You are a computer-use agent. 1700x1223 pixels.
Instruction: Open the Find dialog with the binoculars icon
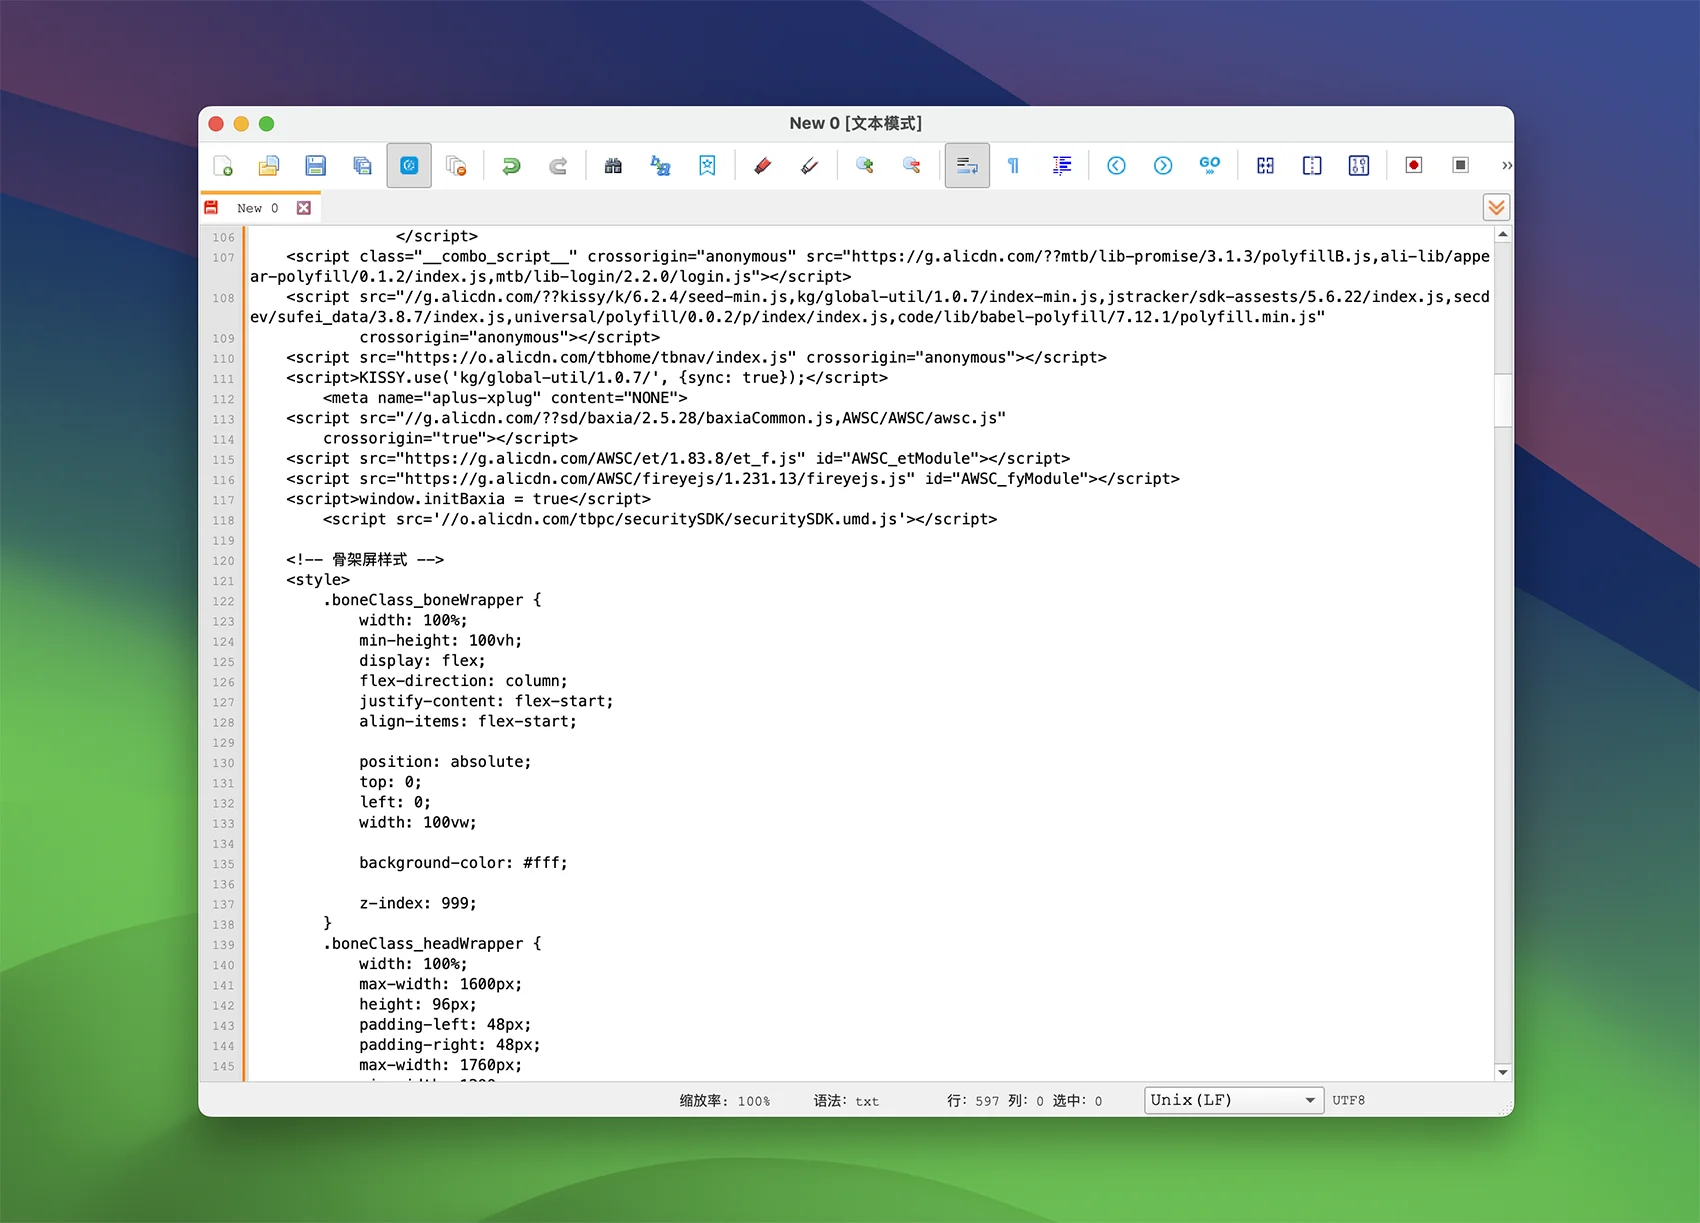click(613, 166)
